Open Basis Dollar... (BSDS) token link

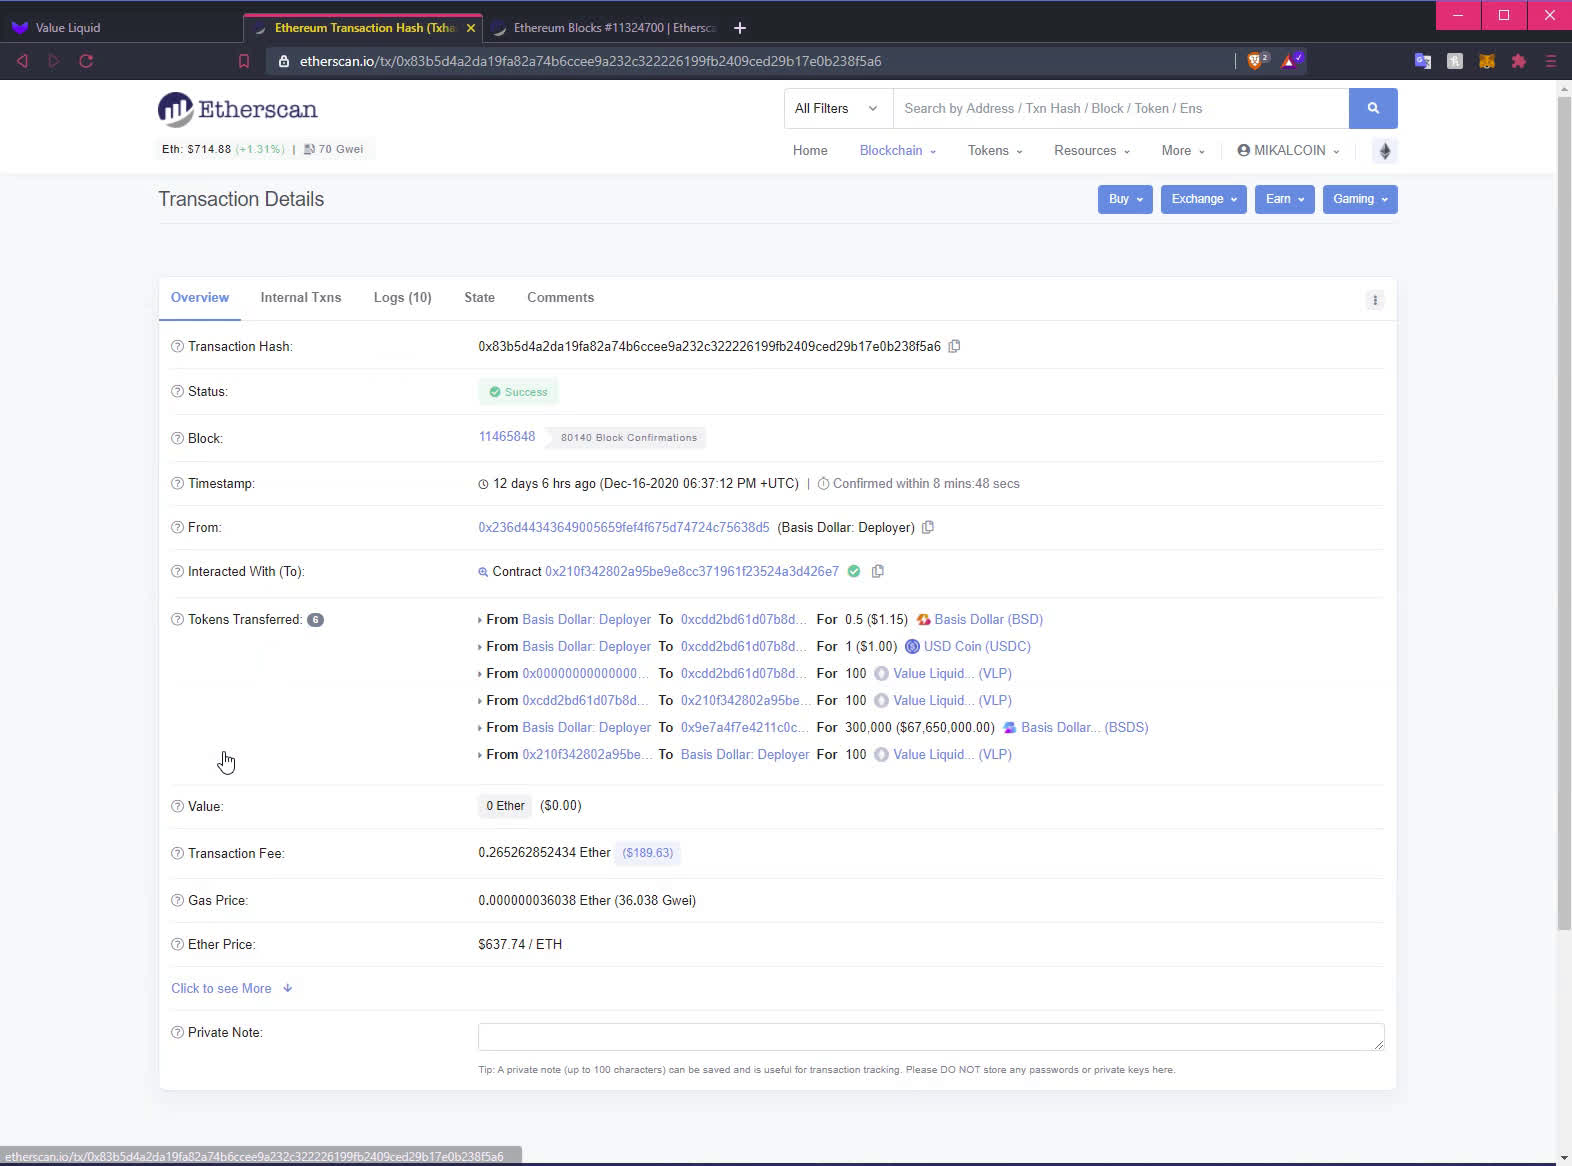pyautogui.click(x=1085, y=727)
